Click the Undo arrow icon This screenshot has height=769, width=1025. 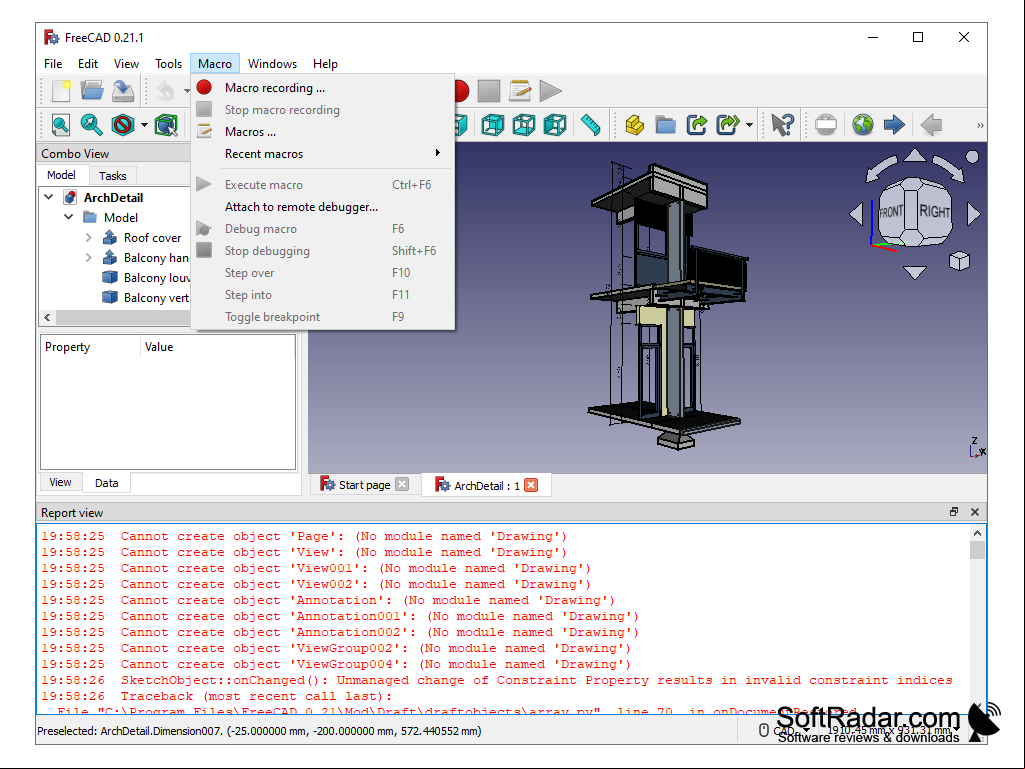pyautogui.click(x=165, y=91)
